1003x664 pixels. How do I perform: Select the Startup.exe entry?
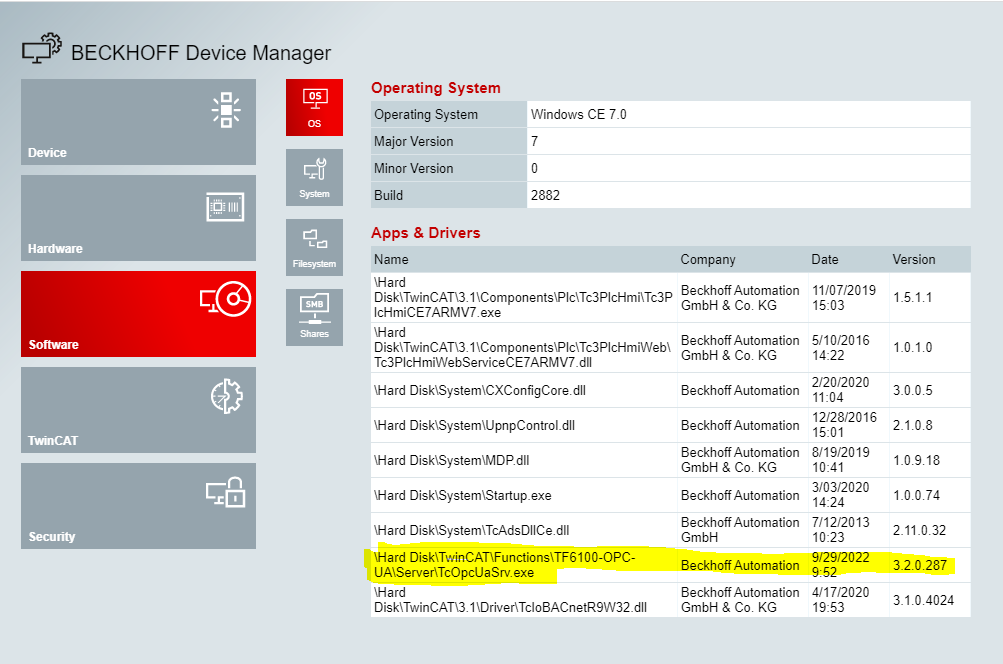(x=462, y=496)
